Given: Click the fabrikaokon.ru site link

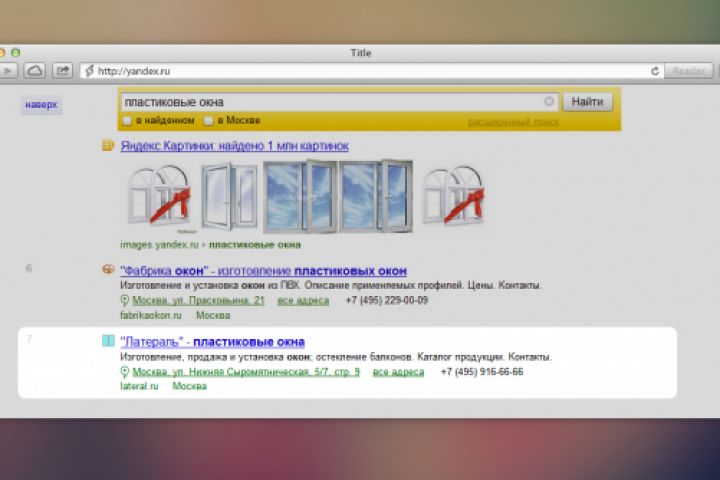Looking at the screenshot, I should pos(151,315).
